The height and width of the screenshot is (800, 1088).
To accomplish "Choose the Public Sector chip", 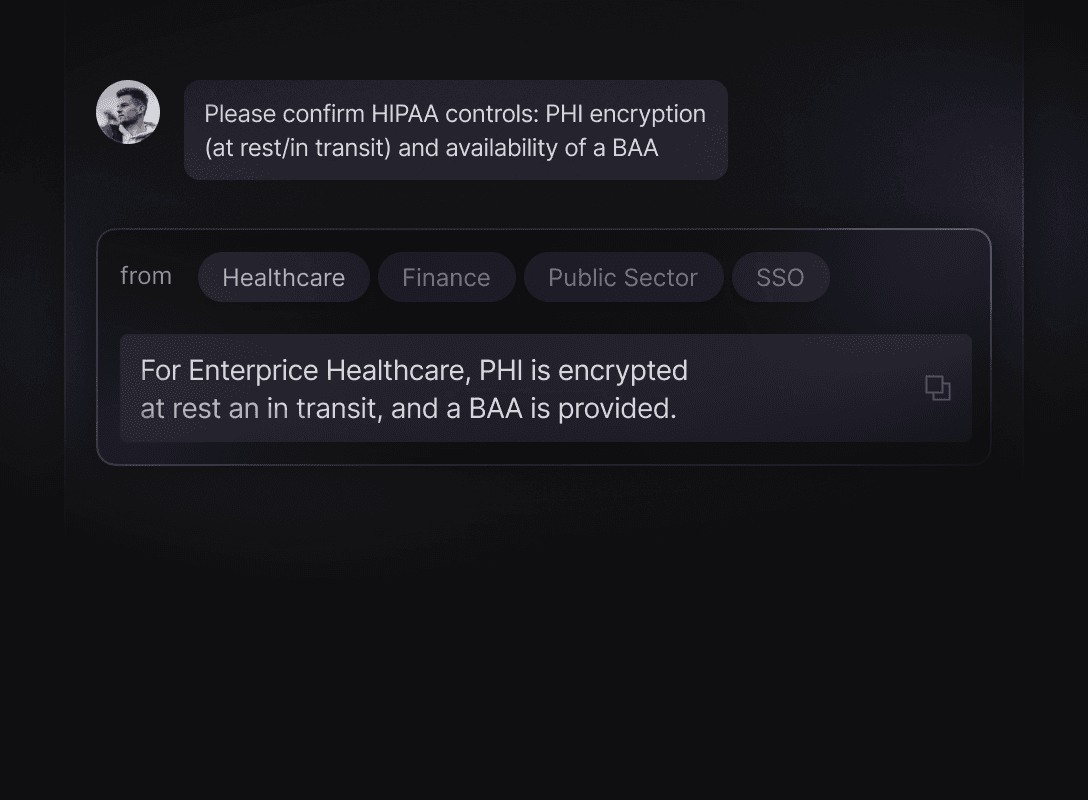I will 623,278.
